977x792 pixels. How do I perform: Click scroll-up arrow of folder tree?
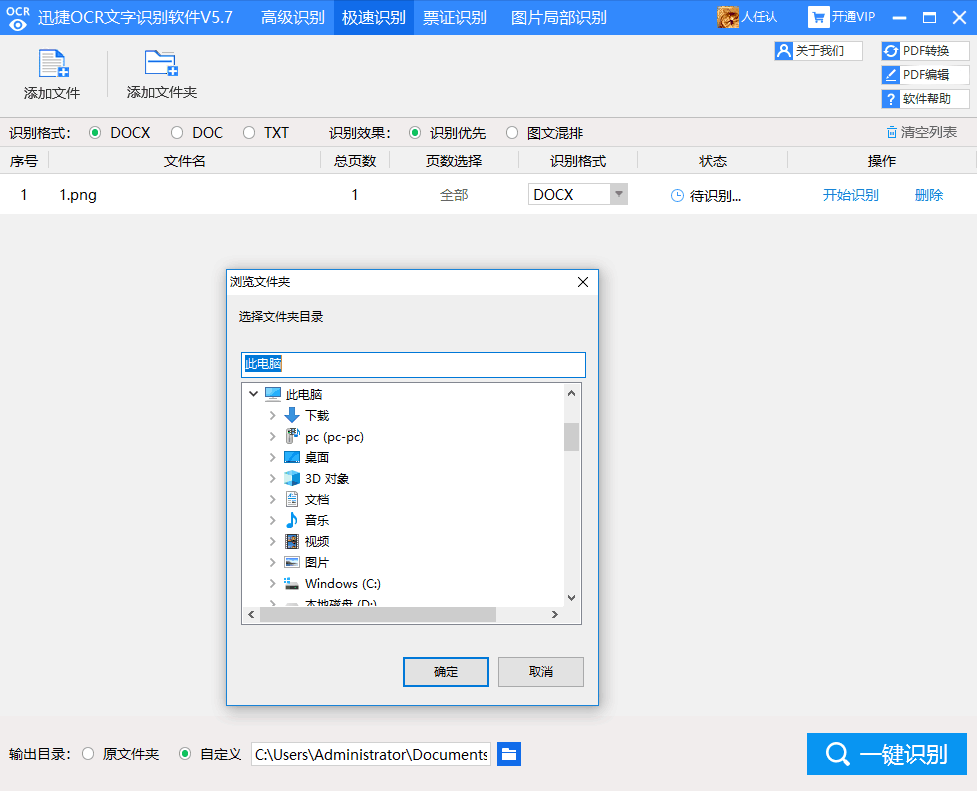(571, 394)
